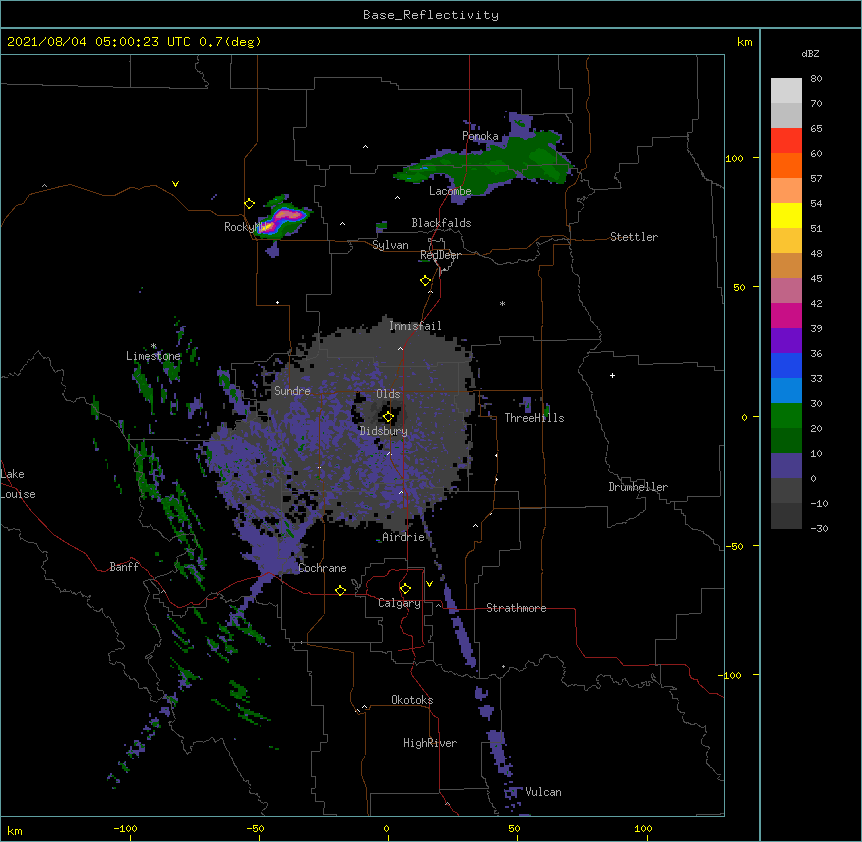
Task: Click the yellow V marker northwest of RockyMtn
Action: (175, 184)
